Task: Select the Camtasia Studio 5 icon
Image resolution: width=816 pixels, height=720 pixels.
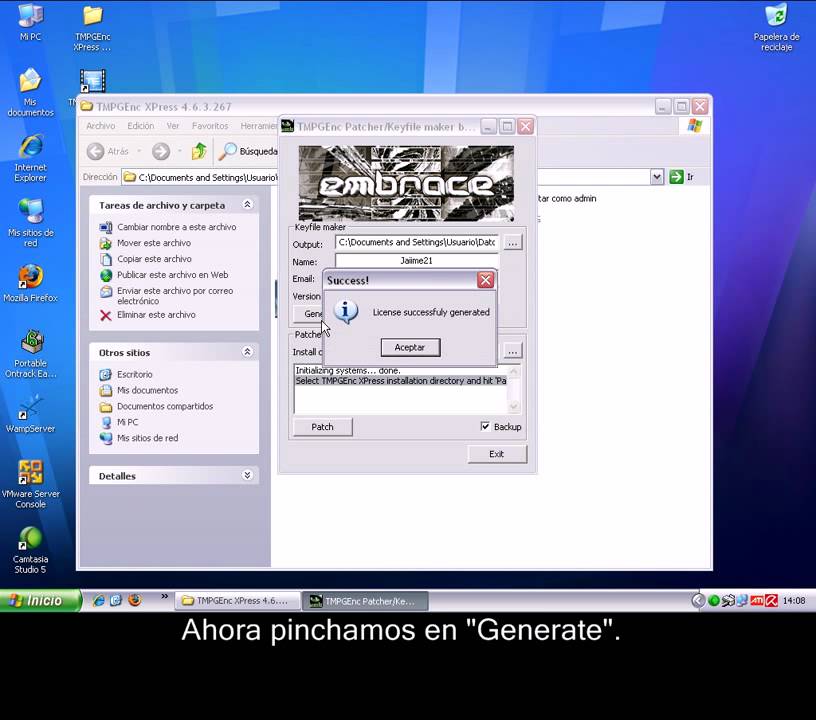Action: tap(30, 550)
